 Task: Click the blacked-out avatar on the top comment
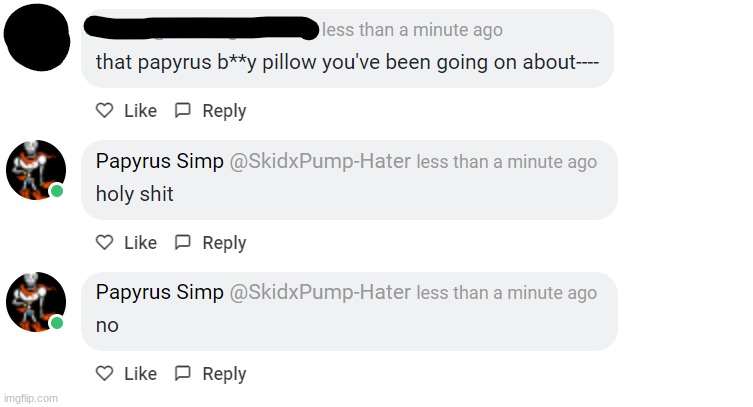pos(37,37)
